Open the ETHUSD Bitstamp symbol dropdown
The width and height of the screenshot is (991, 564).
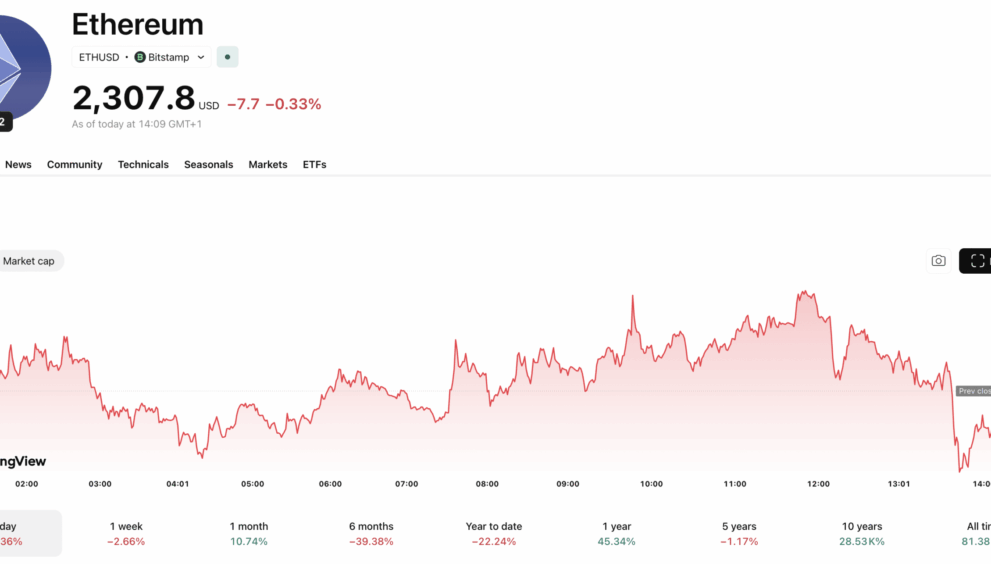pos(141,57)
